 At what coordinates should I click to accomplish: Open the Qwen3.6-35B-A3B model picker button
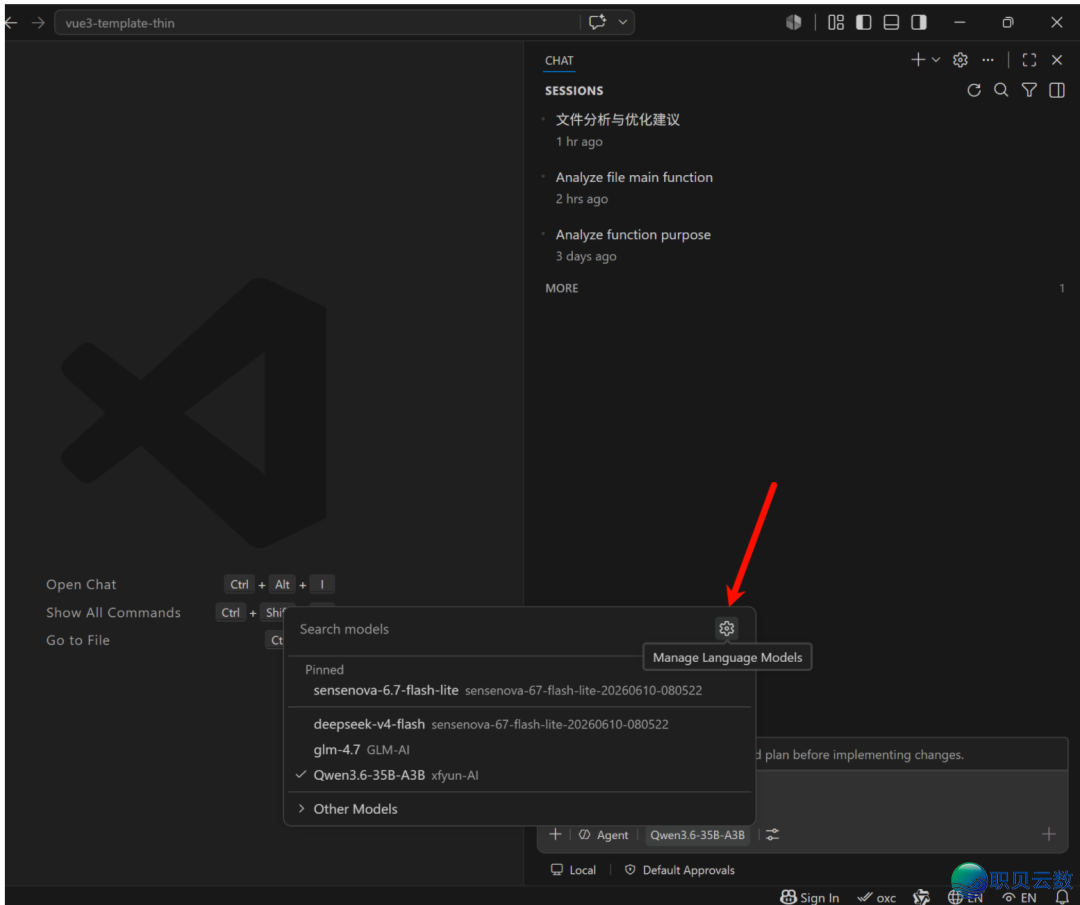coord(697,835)
